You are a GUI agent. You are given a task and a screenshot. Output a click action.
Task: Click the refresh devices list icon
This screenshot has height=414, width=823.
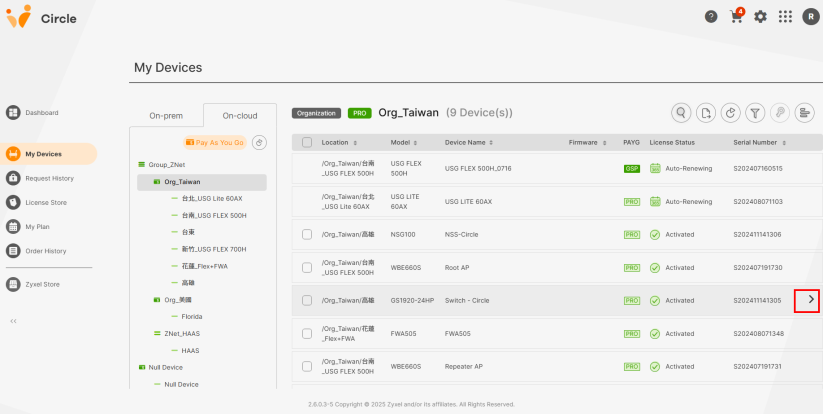(x=730, y=113)
